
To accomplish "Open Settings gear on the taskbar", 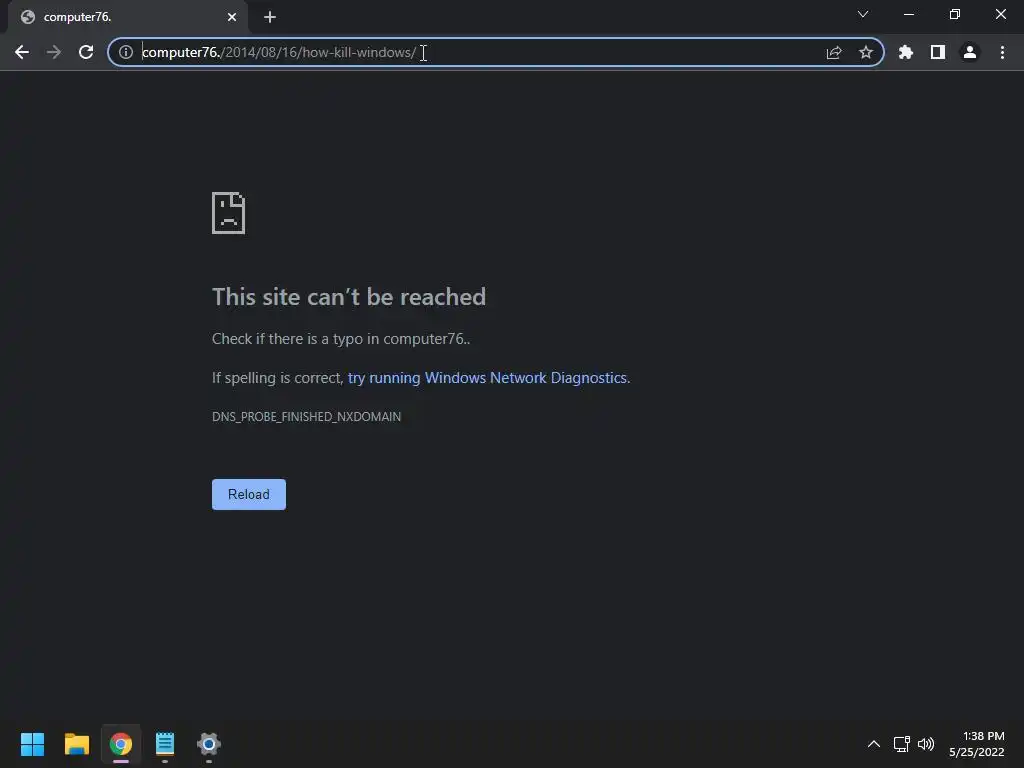I will coord(209,744).
